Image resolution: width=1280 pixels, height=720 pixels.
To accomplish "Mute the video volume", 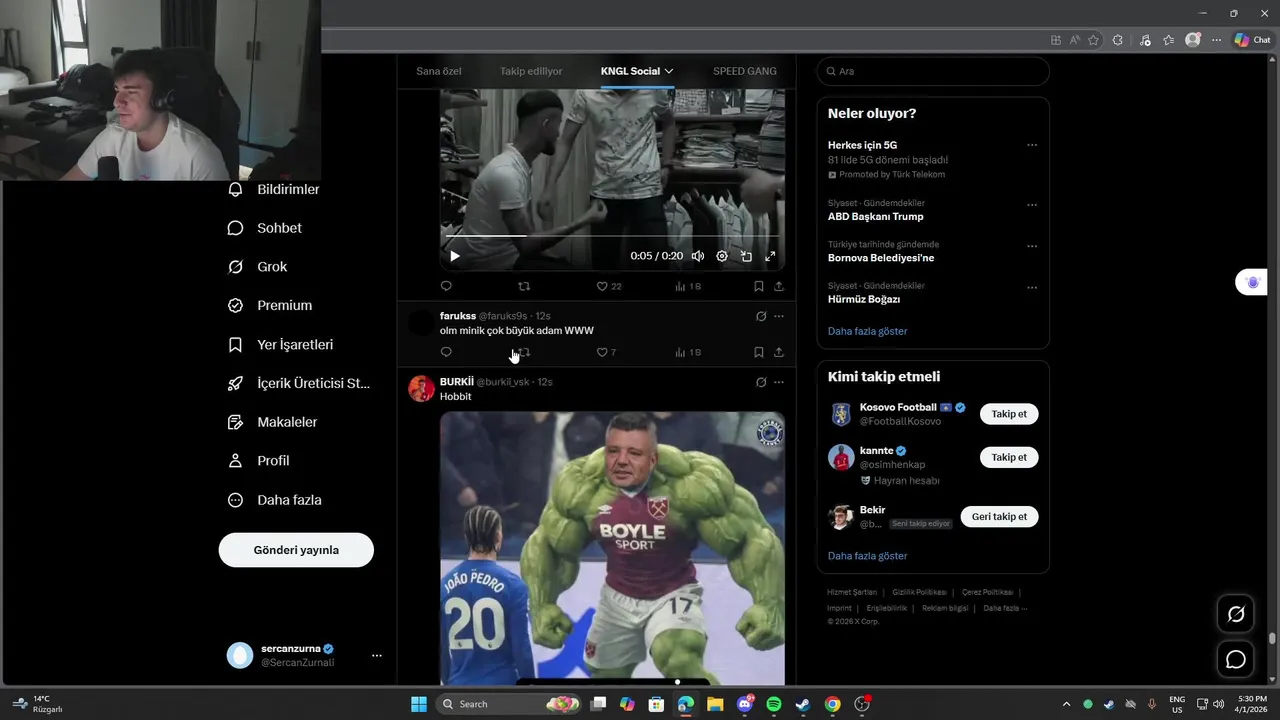I will [698, 256].
